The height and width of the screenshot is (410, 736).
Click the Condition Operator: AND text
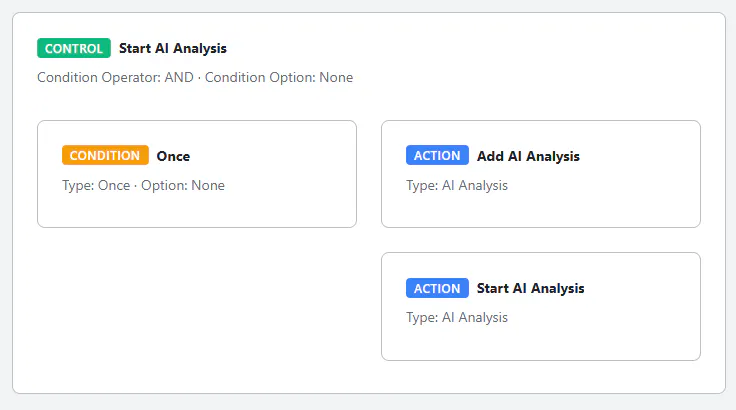click(x=115, y=77)
